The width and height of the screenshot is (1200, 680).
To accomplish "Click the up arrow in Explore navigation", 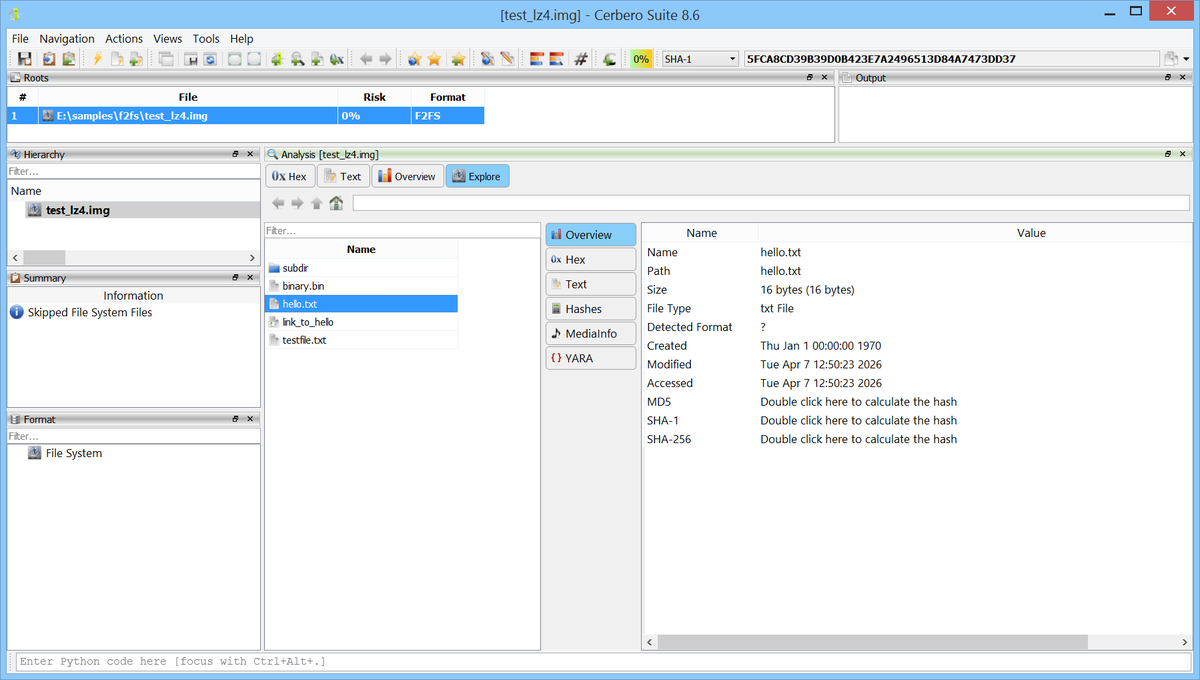I will point(317,203).
